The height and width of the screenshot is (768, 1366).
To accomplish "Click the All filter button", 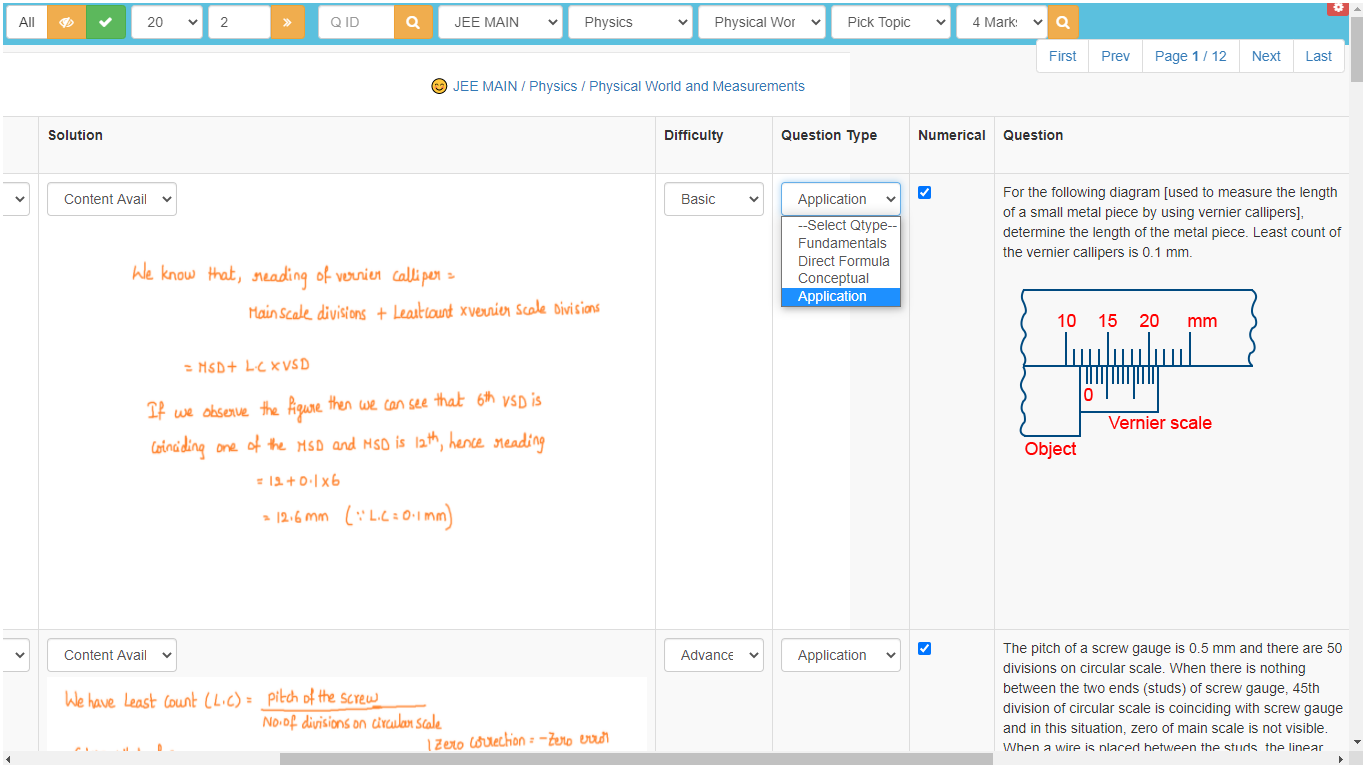I will click(27, 22).
